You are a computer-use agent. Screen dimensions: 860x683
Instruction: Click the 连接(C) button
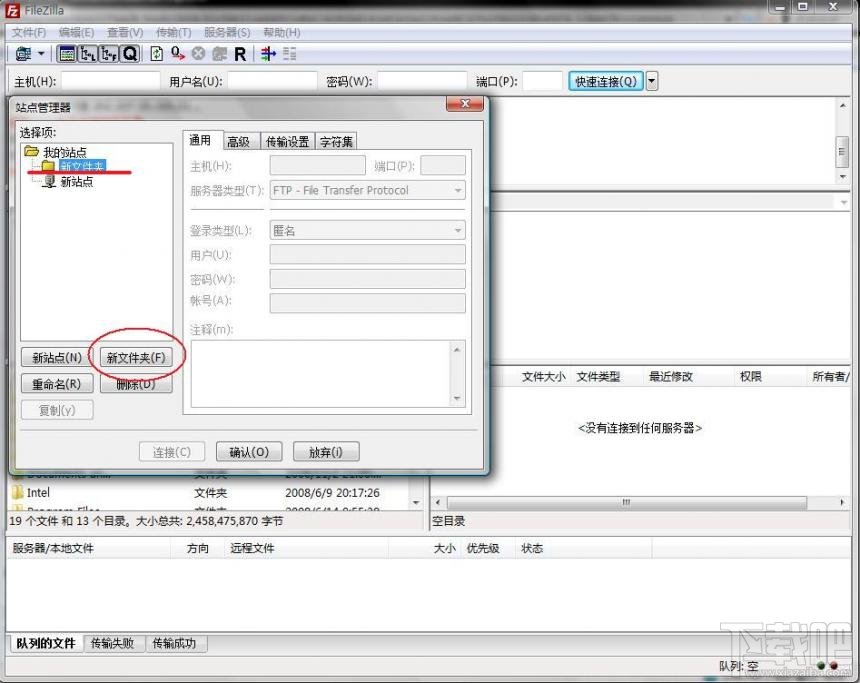[172, 452]
